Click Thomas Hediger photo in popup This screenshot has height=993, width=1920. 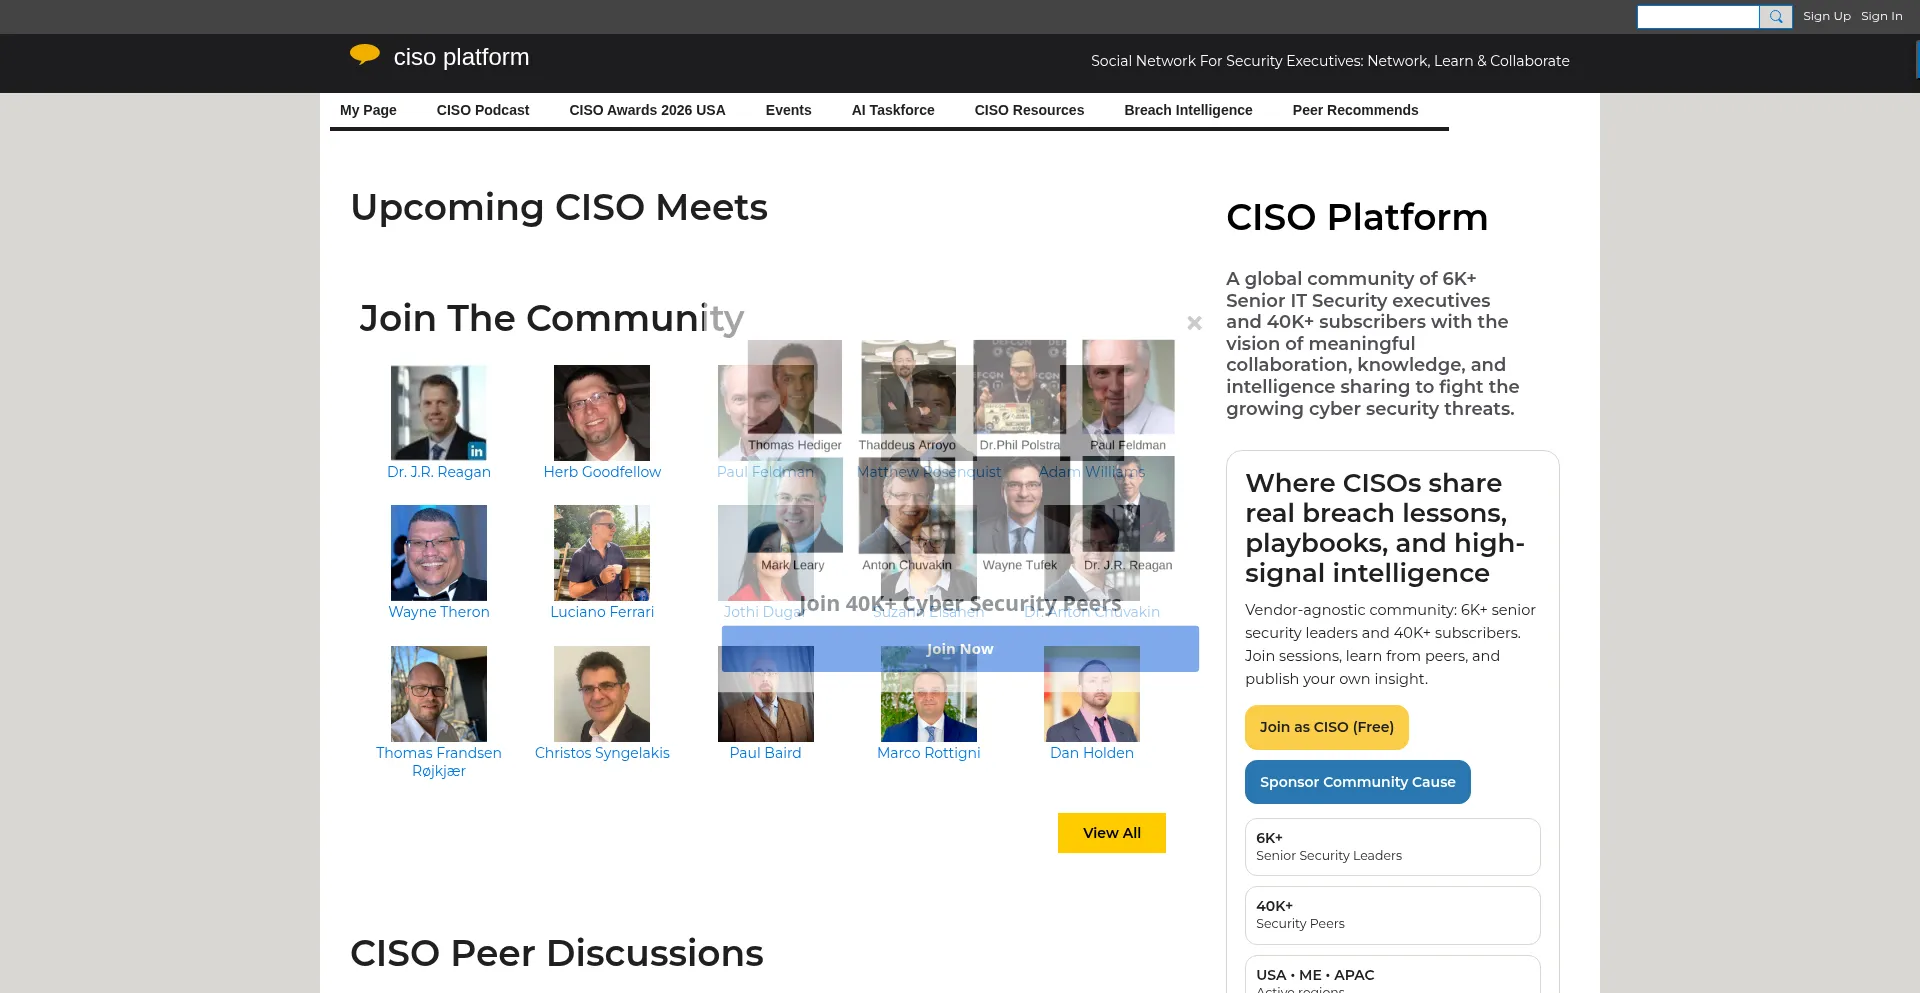[795, 387]
